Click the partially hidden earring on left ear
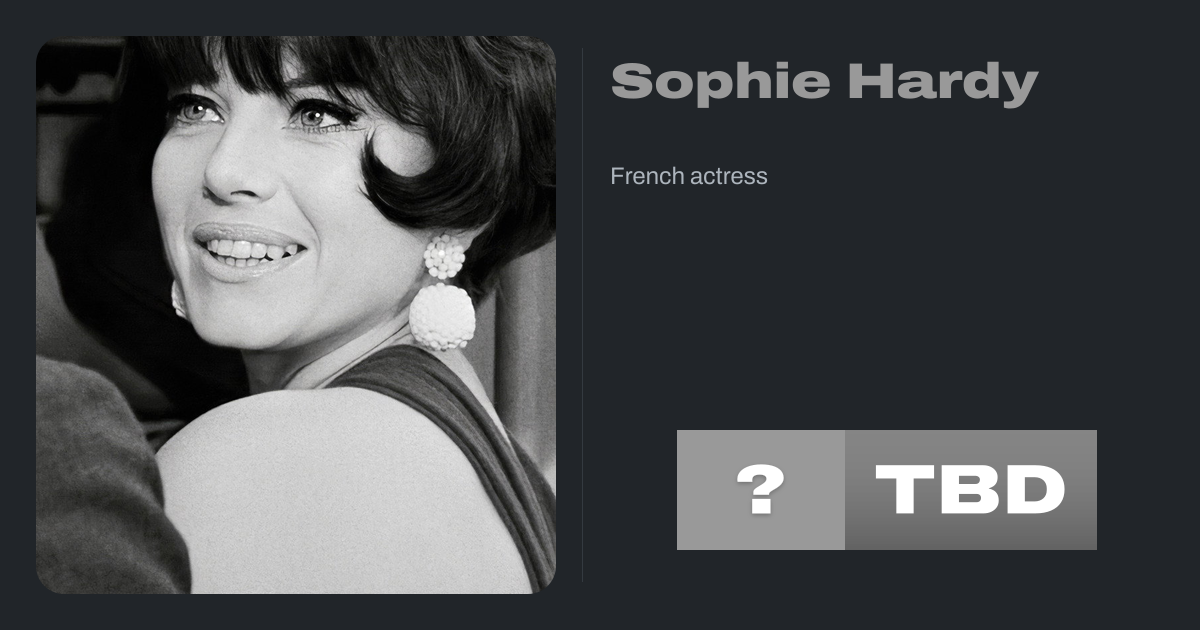1200x630 pixels. coord(179,298)
